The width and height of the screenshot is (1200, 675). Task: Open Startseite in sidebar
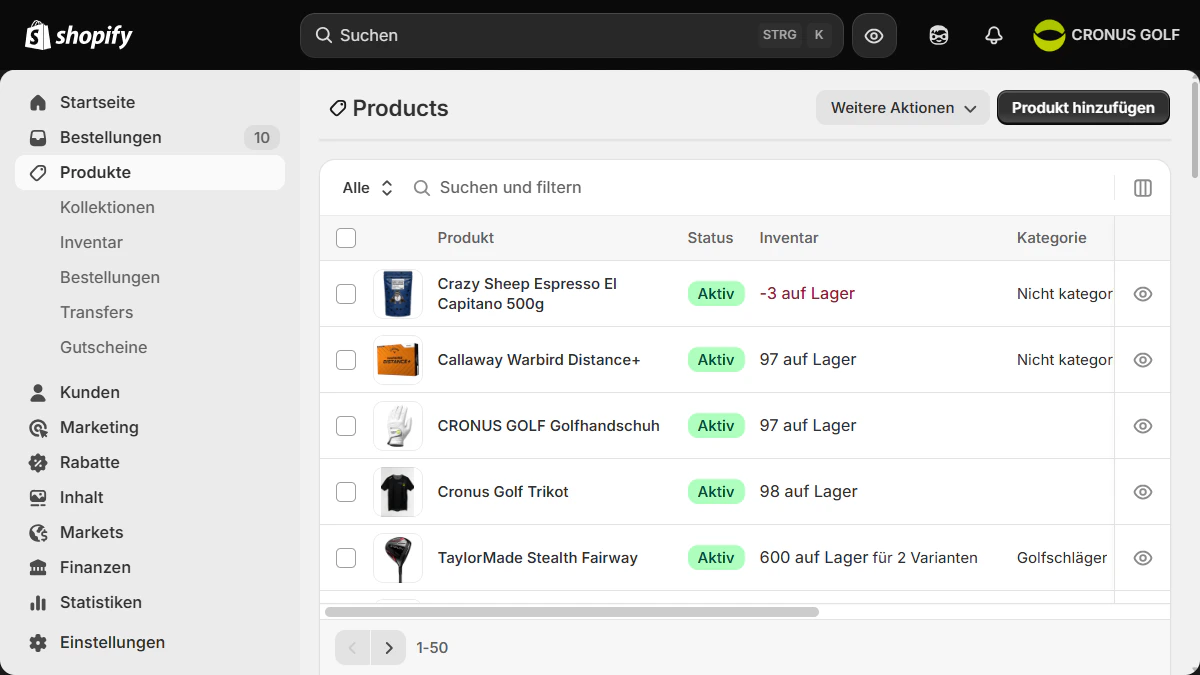click(x=150, y=102)
